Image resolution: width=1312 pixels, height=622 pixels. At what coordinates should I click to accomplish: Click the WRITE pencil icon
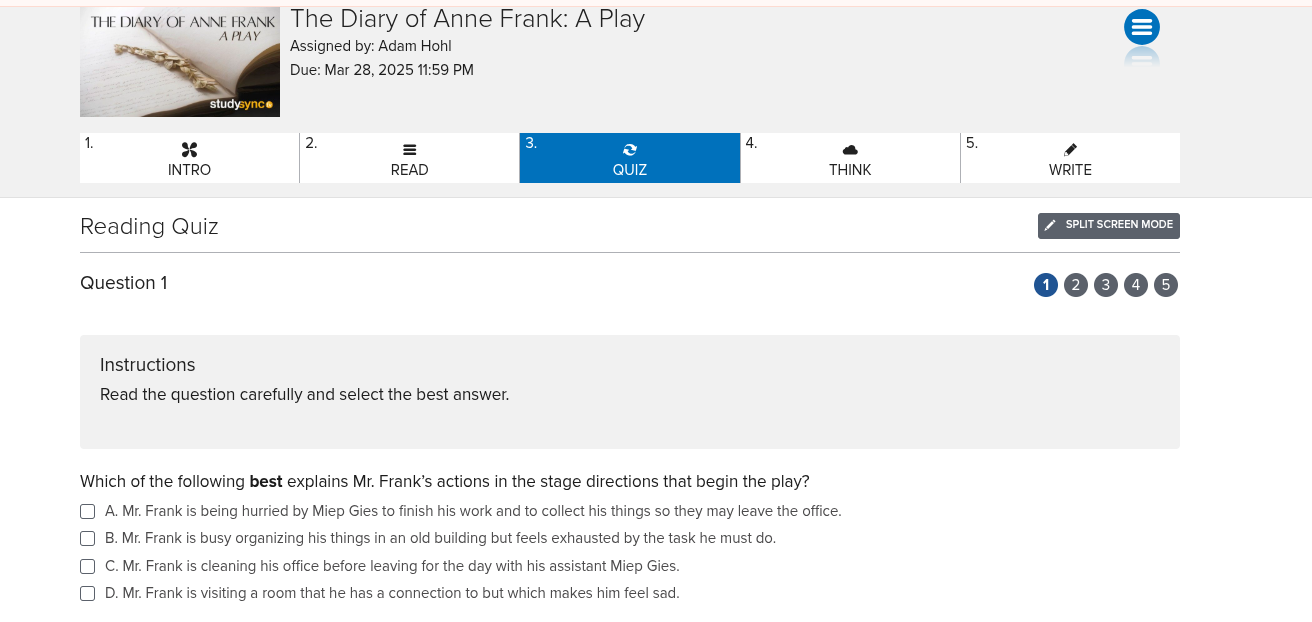coord(1070,149)
